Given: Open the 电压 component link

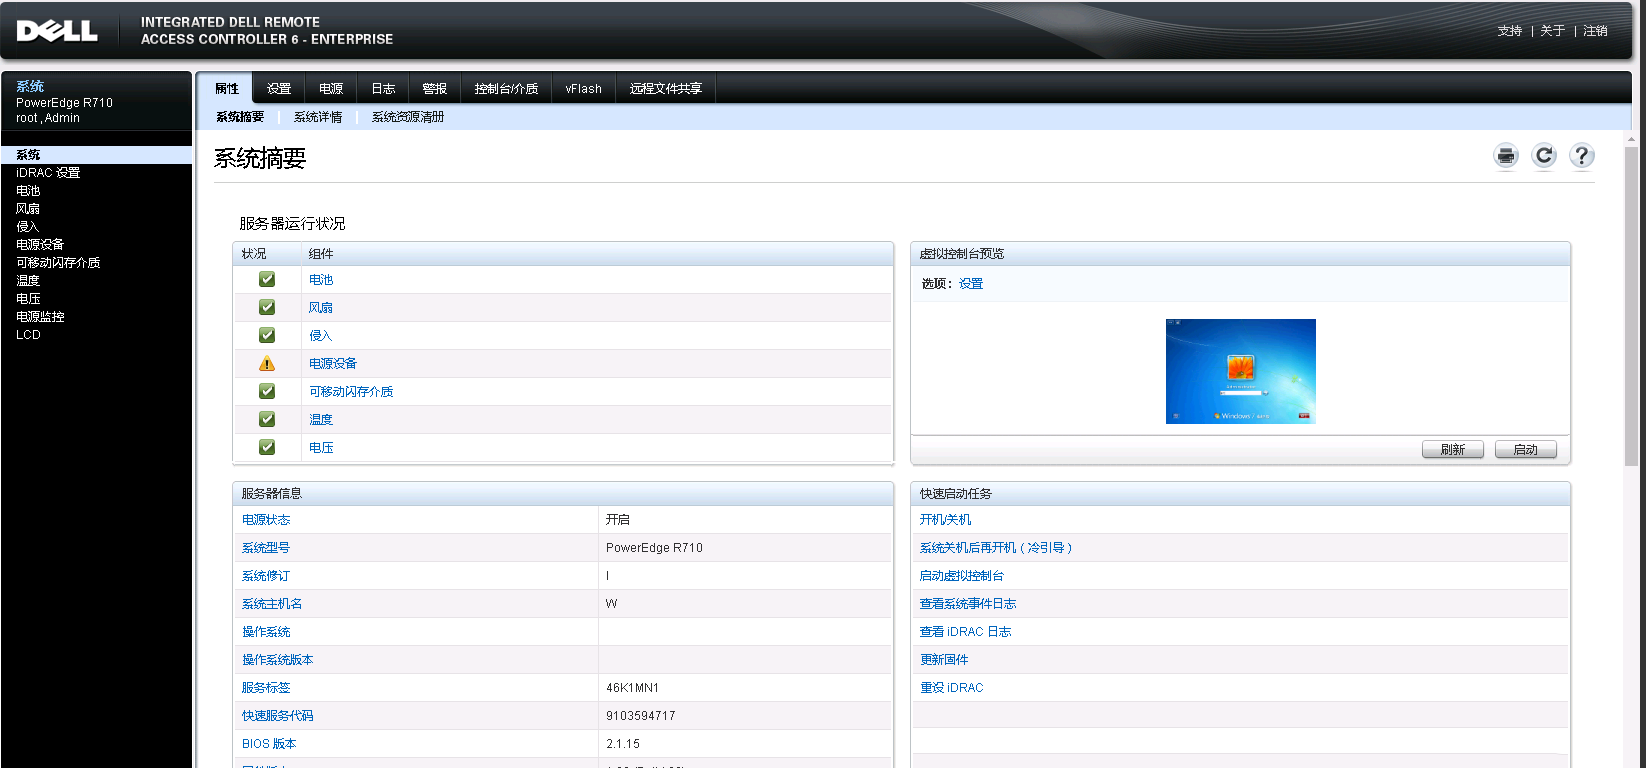Looking at the screenshot, I should click(x=321, y=448).
